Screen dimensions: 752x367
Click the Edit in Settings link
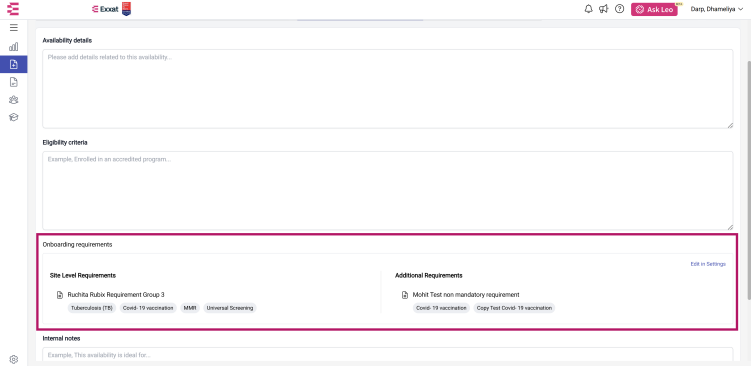tap(708, 264)
